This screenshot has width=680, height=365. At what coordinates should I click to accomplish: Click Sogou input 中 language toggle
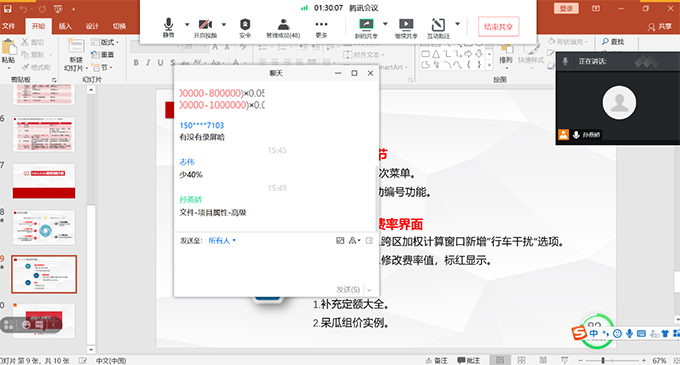(594, 333)
